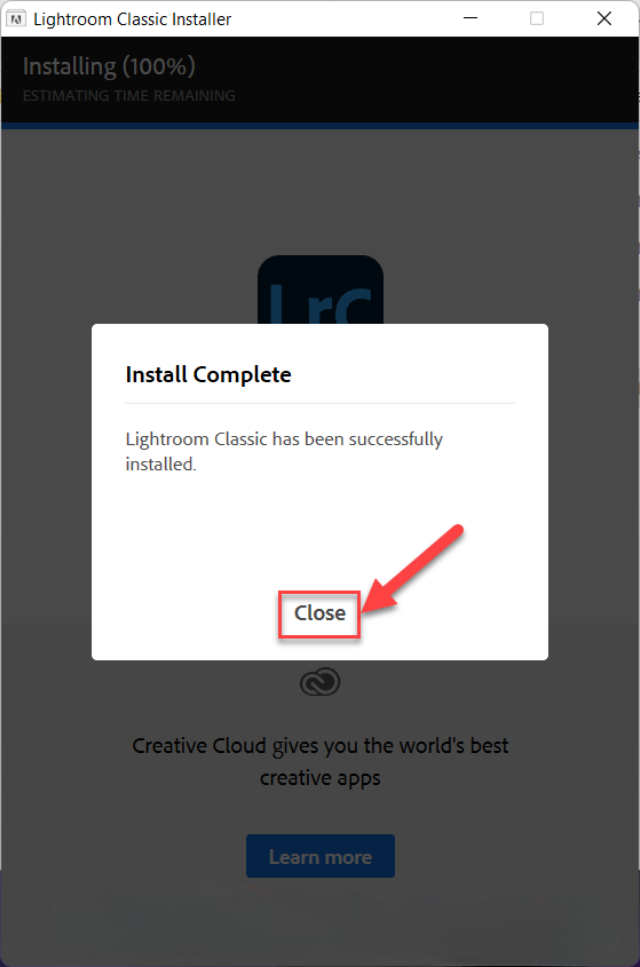The image size is (640, 967).
Task: Click the successfully installed message text
Action: (284, 451)
